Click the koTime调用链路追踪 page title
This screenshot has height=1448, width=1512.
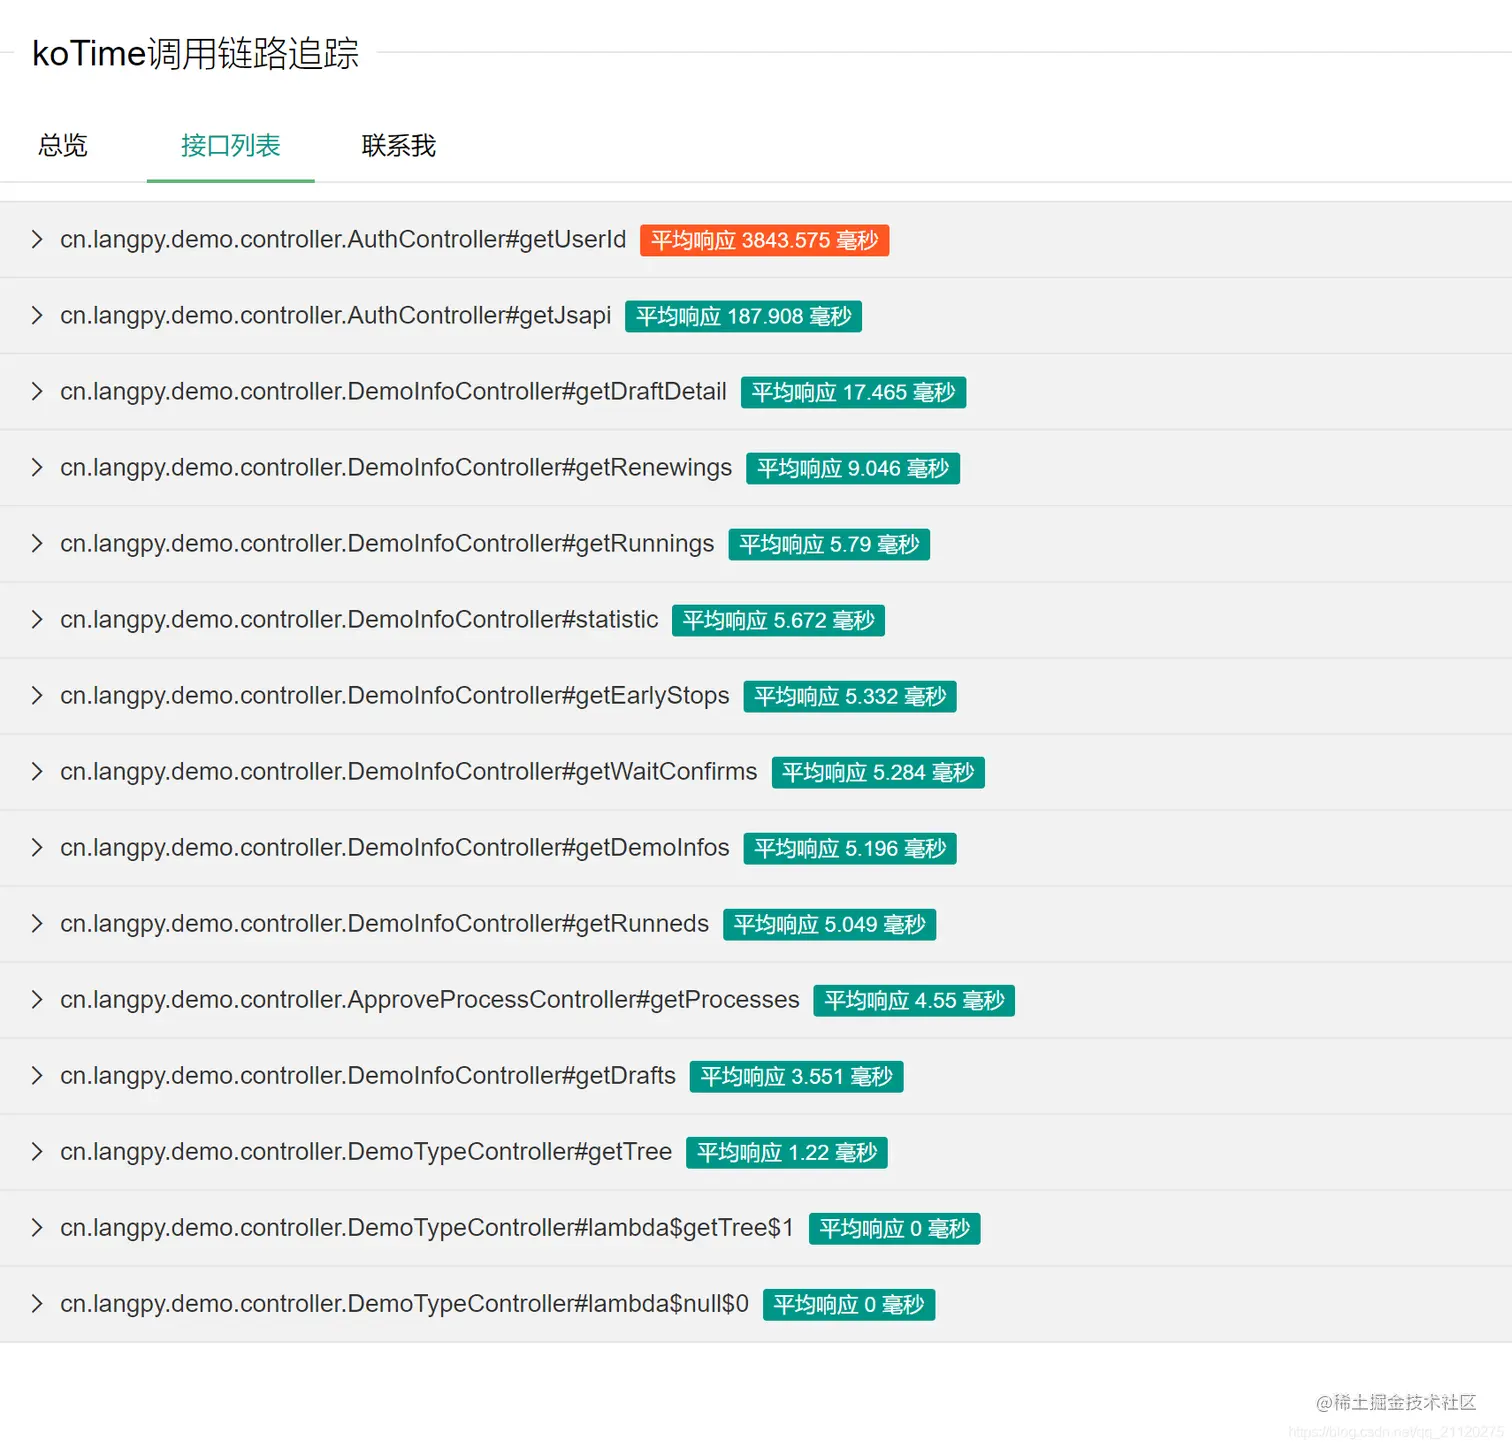pyautogui.click(x=195, y=53)
